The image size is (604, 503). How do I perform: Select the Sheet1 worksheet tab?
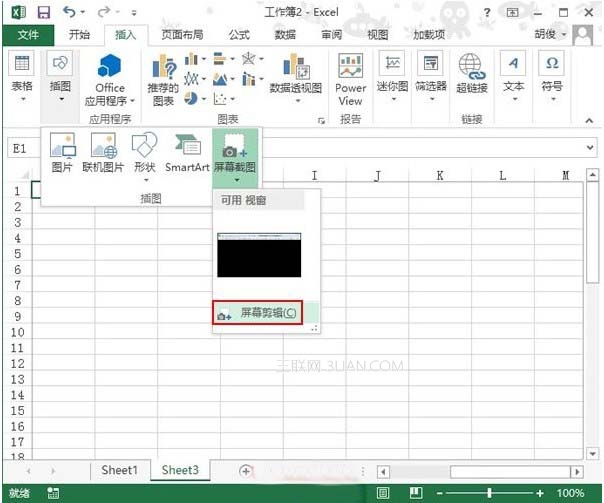coord(119,470)
